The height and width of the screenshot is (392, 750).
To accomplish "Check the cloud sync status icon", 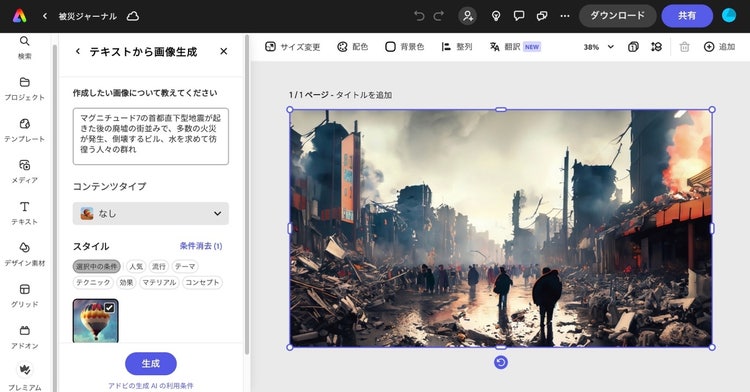I will [x=132, y=16].
